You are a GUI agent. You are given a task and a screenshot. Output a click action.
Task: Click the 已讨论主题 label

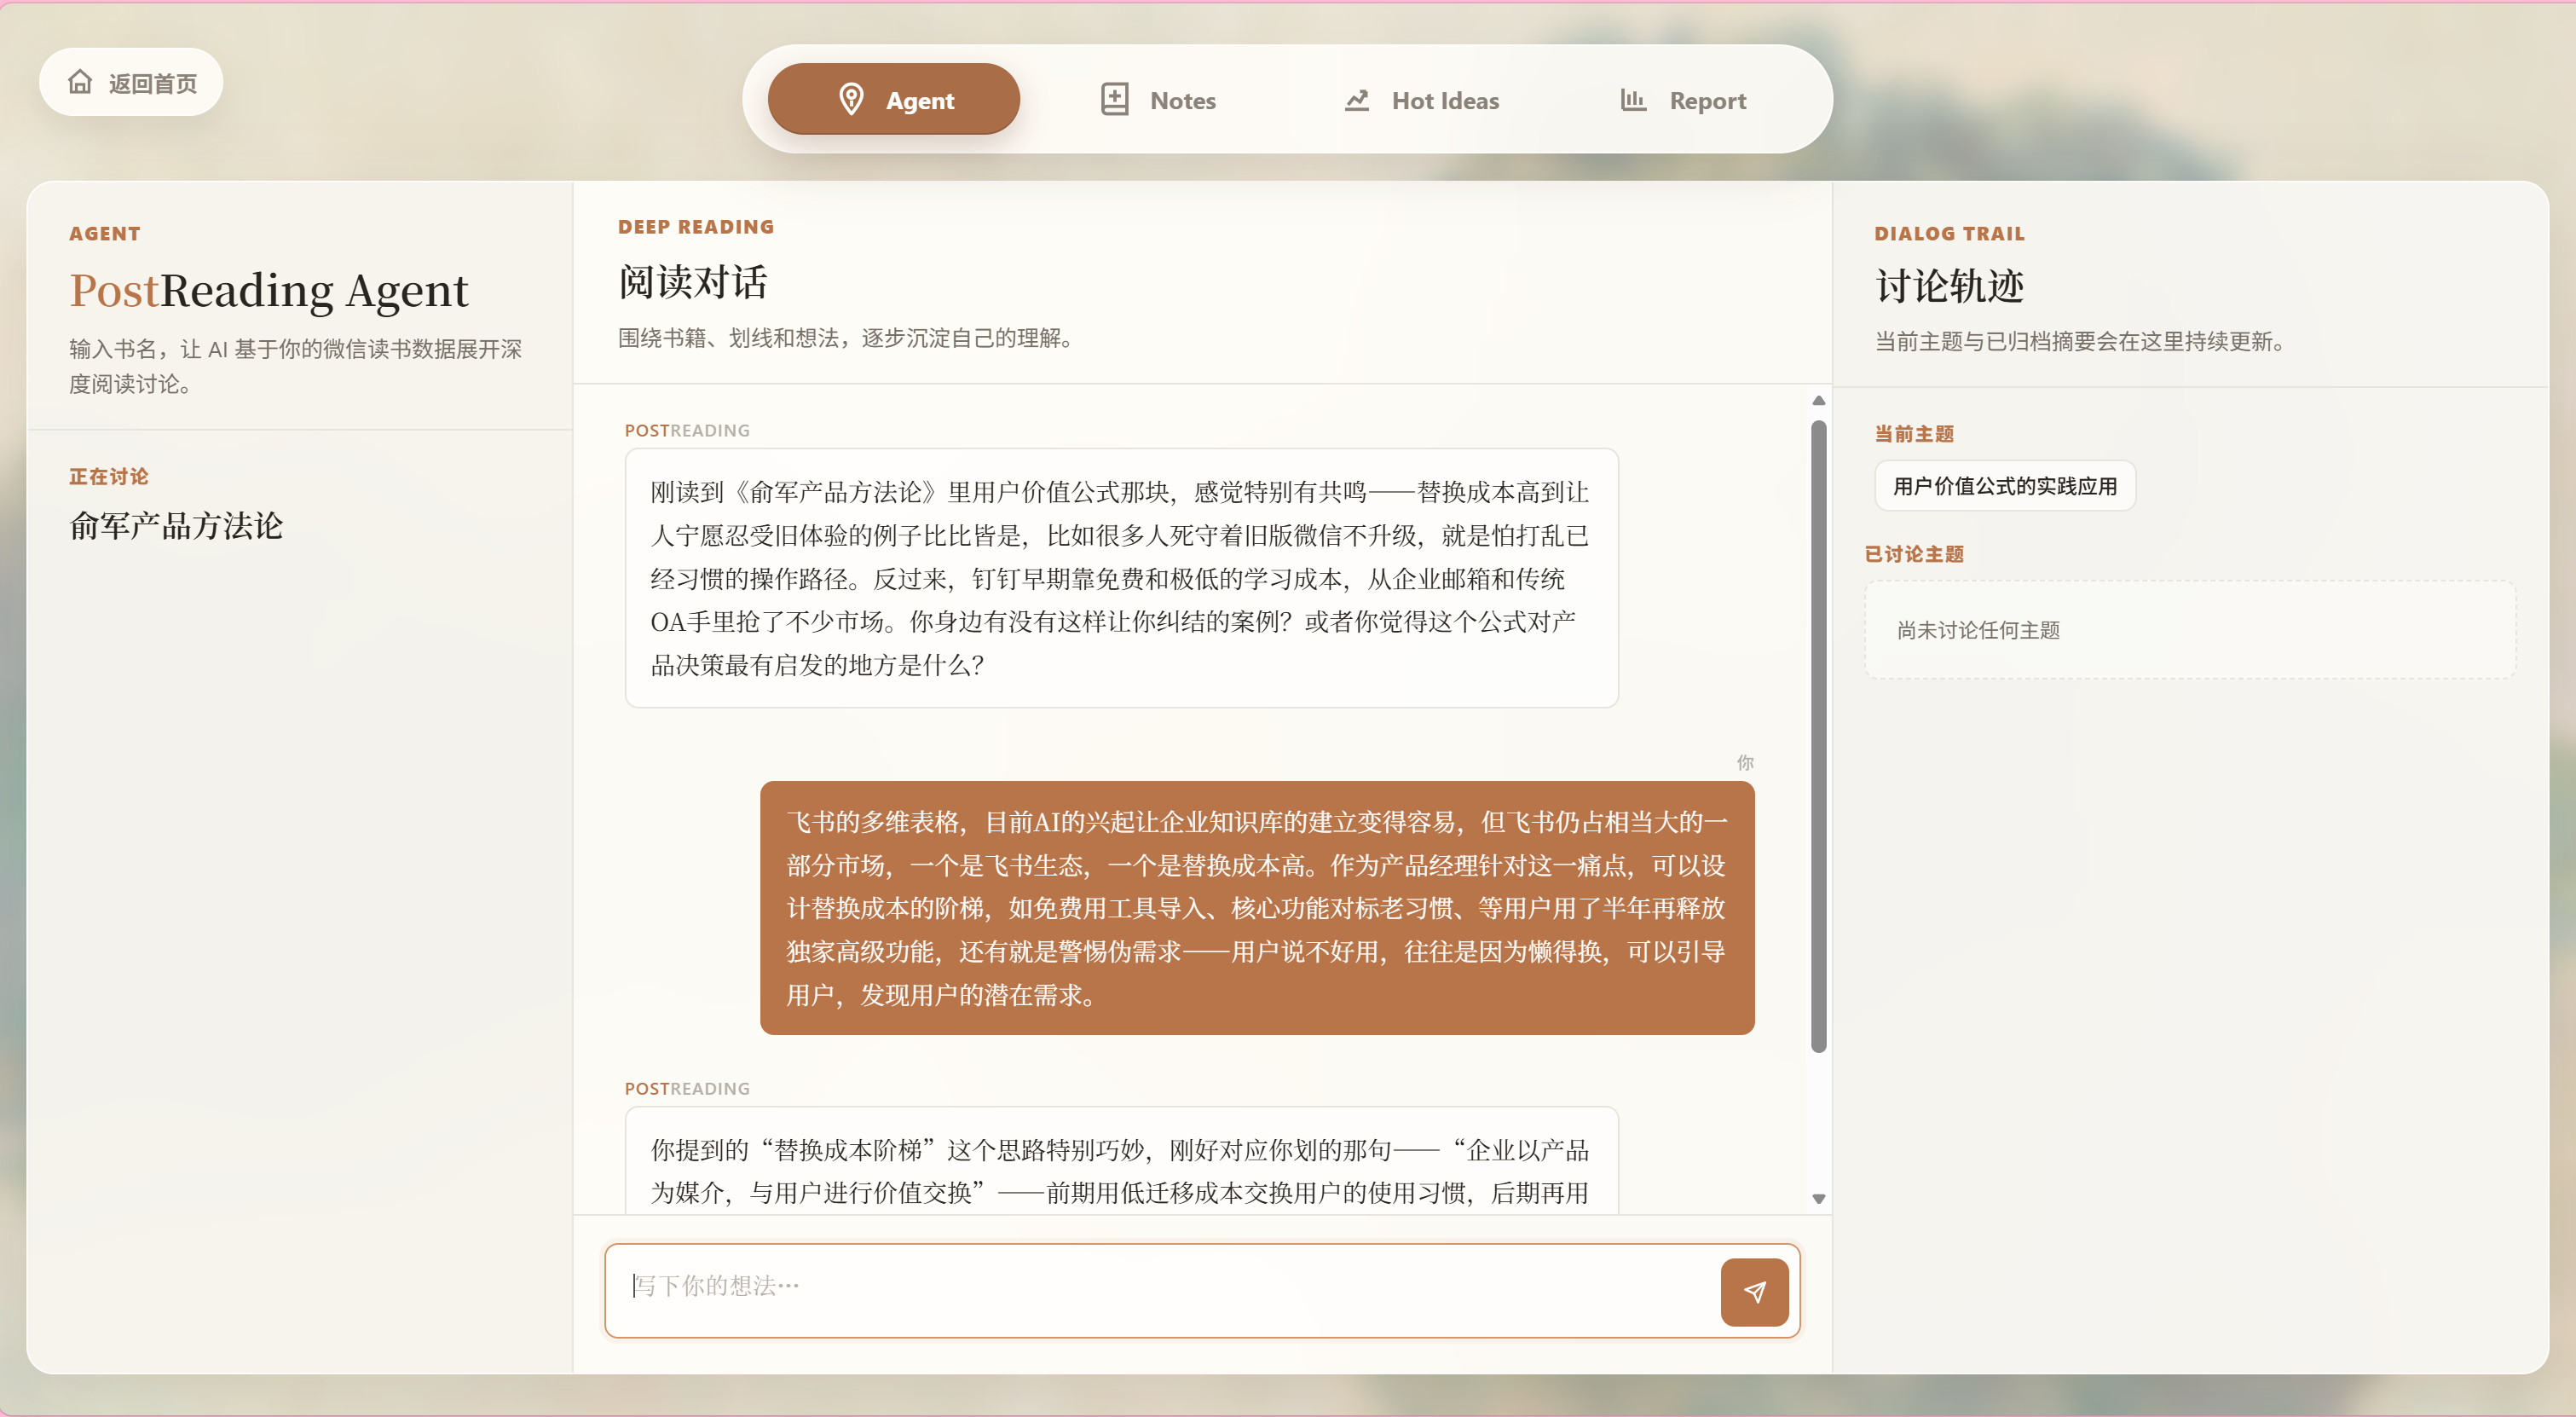[x=1913, y=553]
